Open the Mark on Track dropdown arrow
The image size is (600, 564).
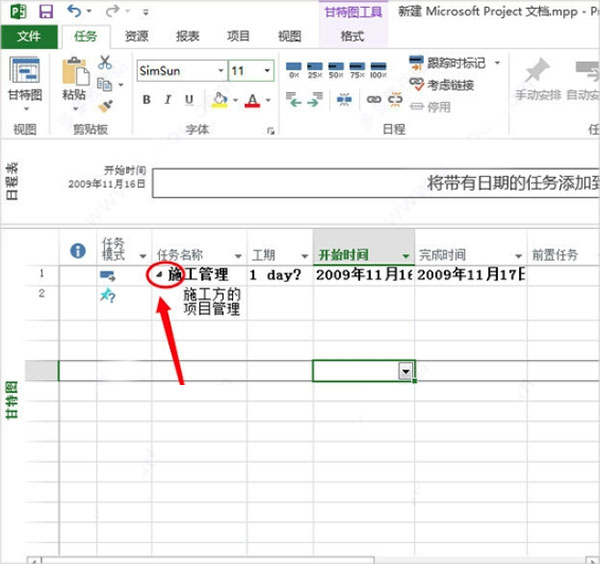point(497,62)
